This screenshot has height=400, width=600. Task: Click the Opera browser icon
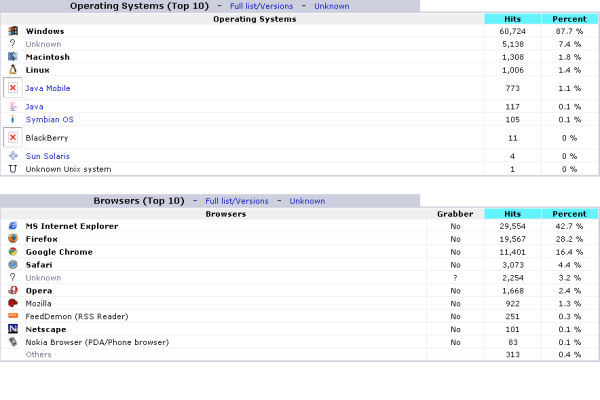coord(13,290)
